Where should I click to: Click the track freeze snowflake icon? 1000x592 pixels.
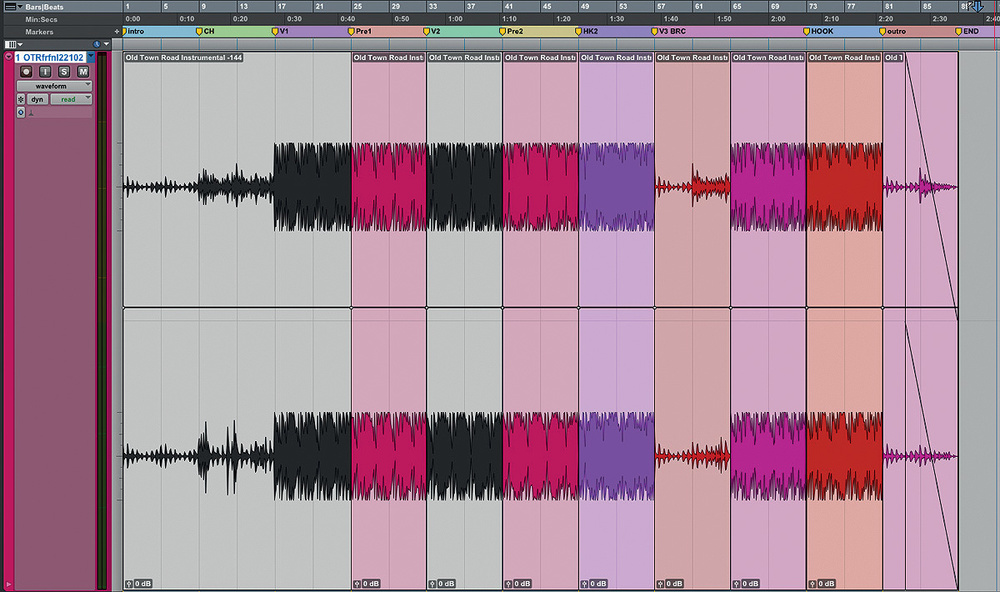point(21,99)
